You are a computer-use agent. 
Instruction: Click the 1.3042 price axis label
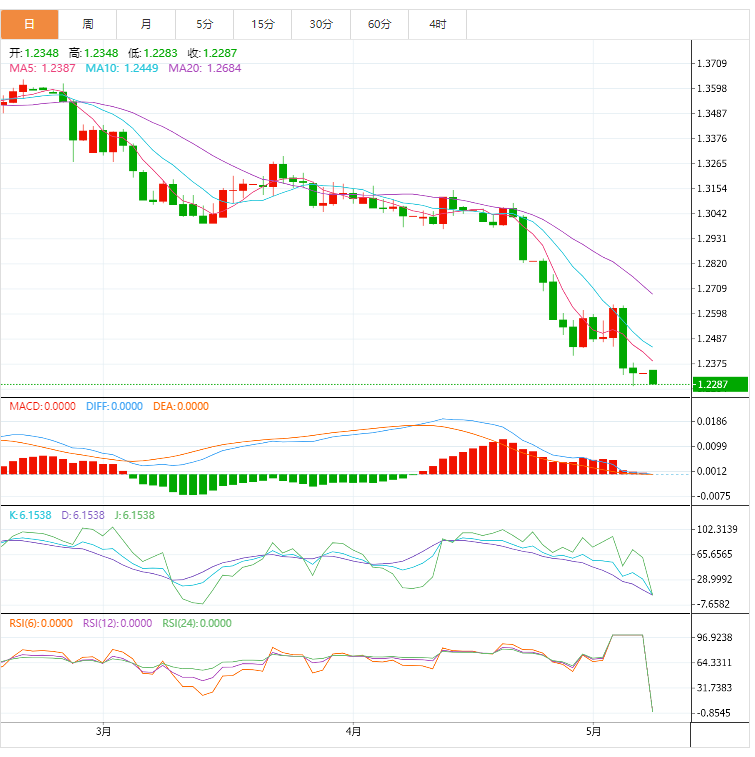click(712, 213)
